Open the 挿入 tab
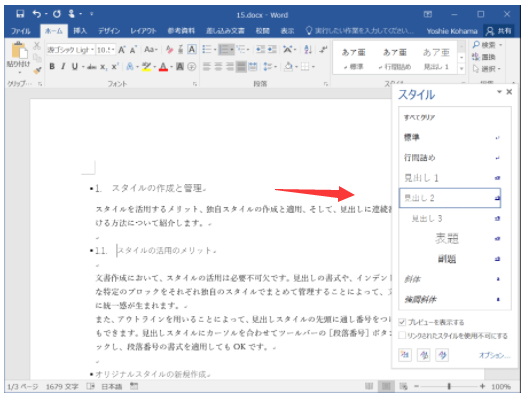526x398 pixels. pos(80,31)
